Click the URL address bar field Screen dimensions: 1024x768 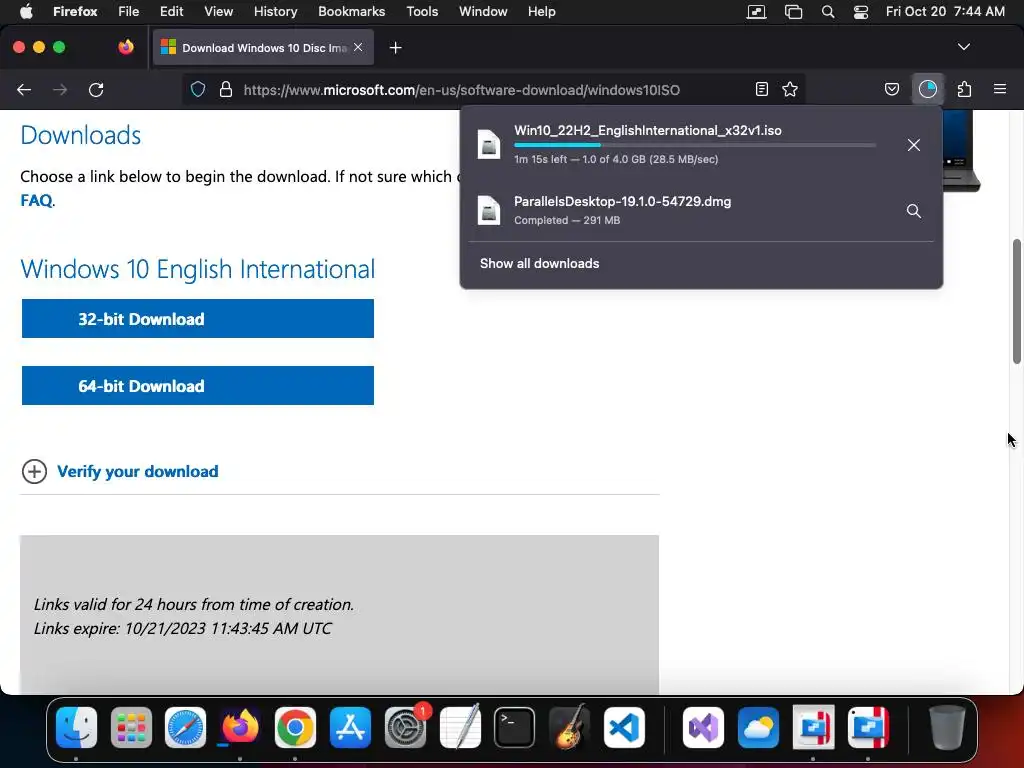494,89
